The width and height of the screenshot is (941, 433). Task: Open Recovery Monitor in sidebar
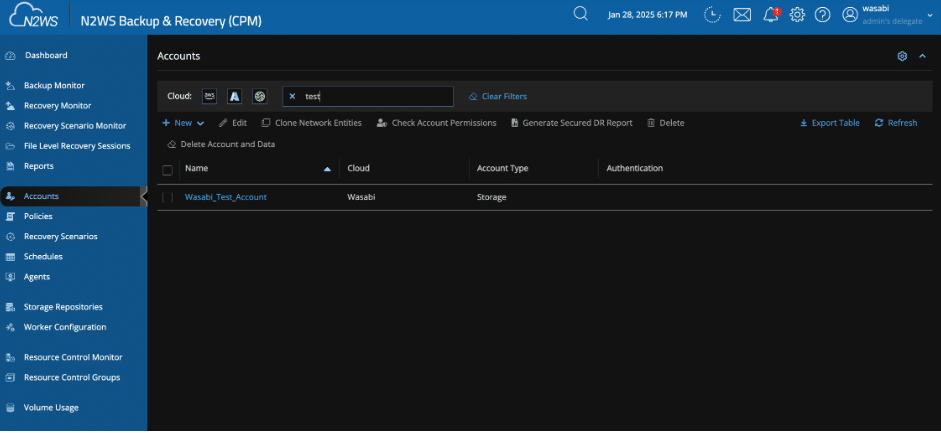tap(57, 106)
